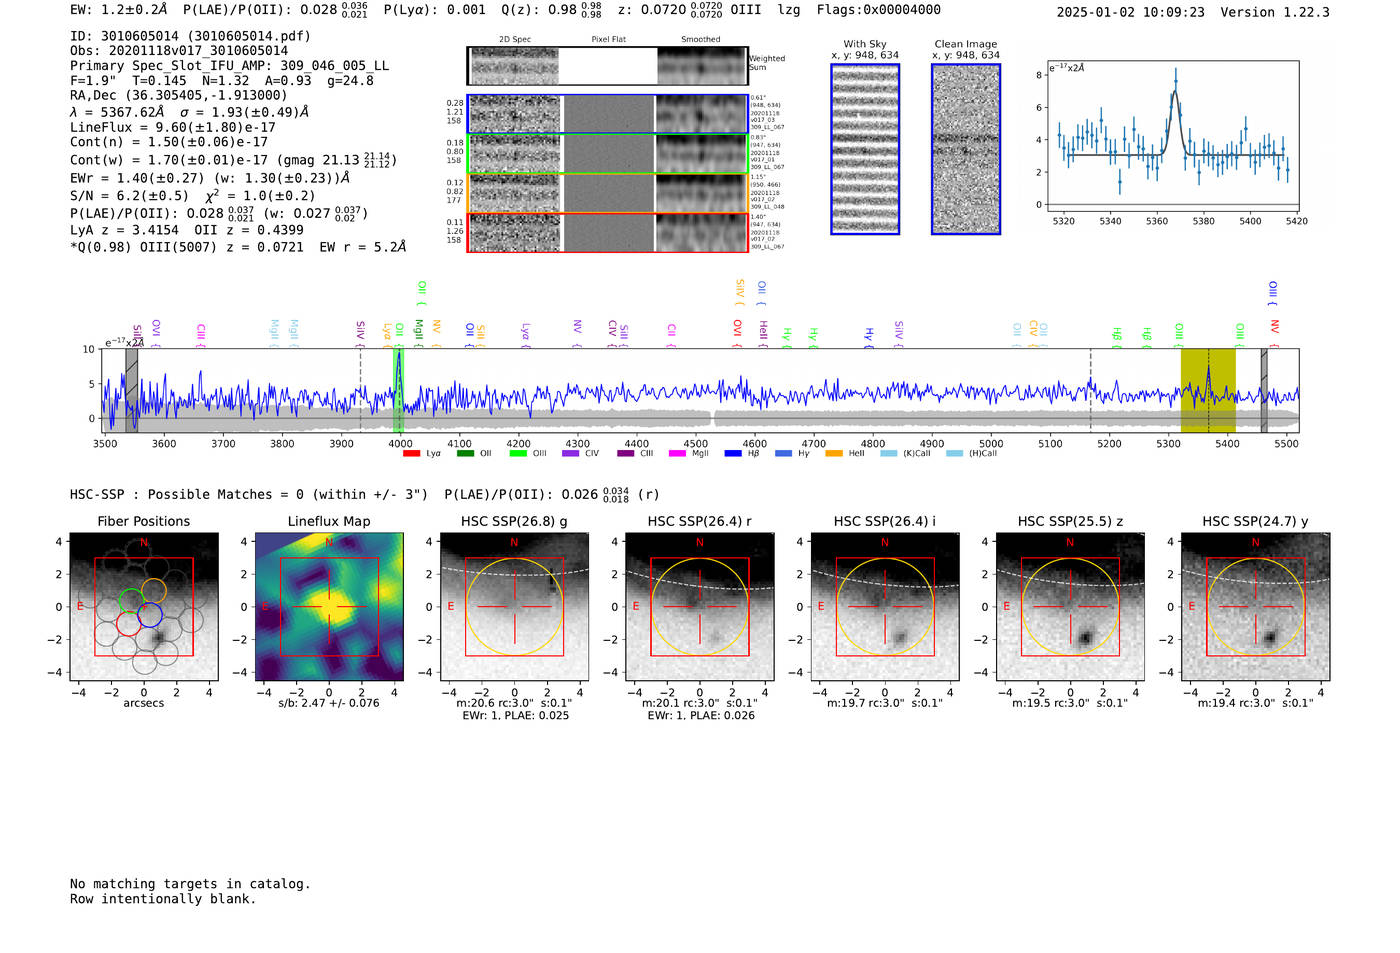Select the Version 1.22.3 label
This screenshot has height=953, width=1400.
click(x=1275, y=13)
